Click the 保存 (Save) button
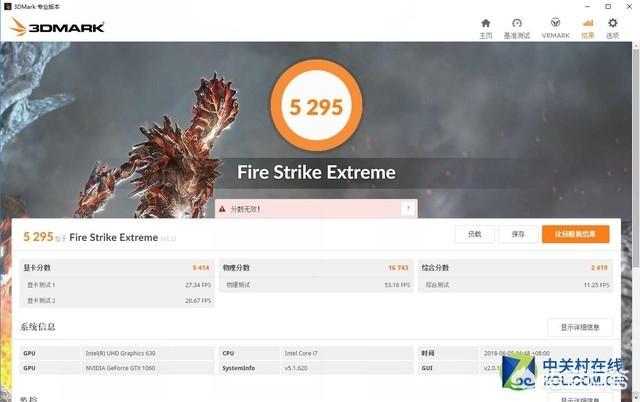This screenshot has width=640, height=402. (518, 234)
